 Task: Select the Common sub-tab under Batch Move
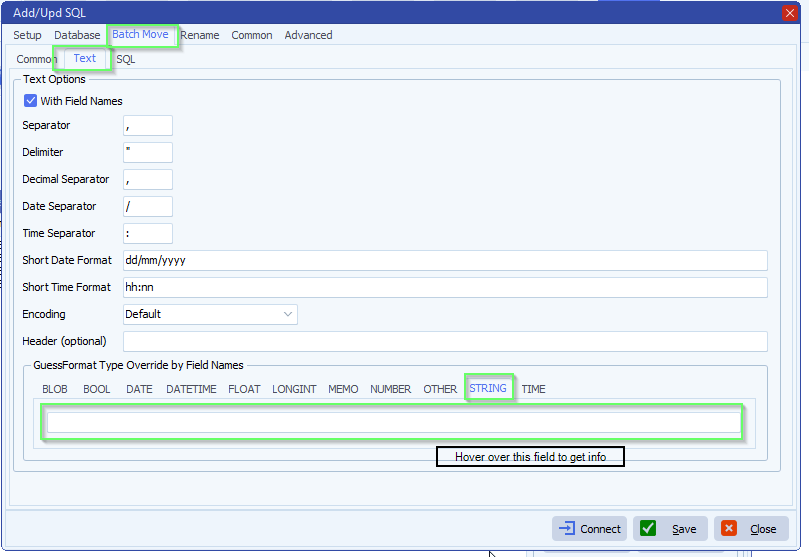35,59
